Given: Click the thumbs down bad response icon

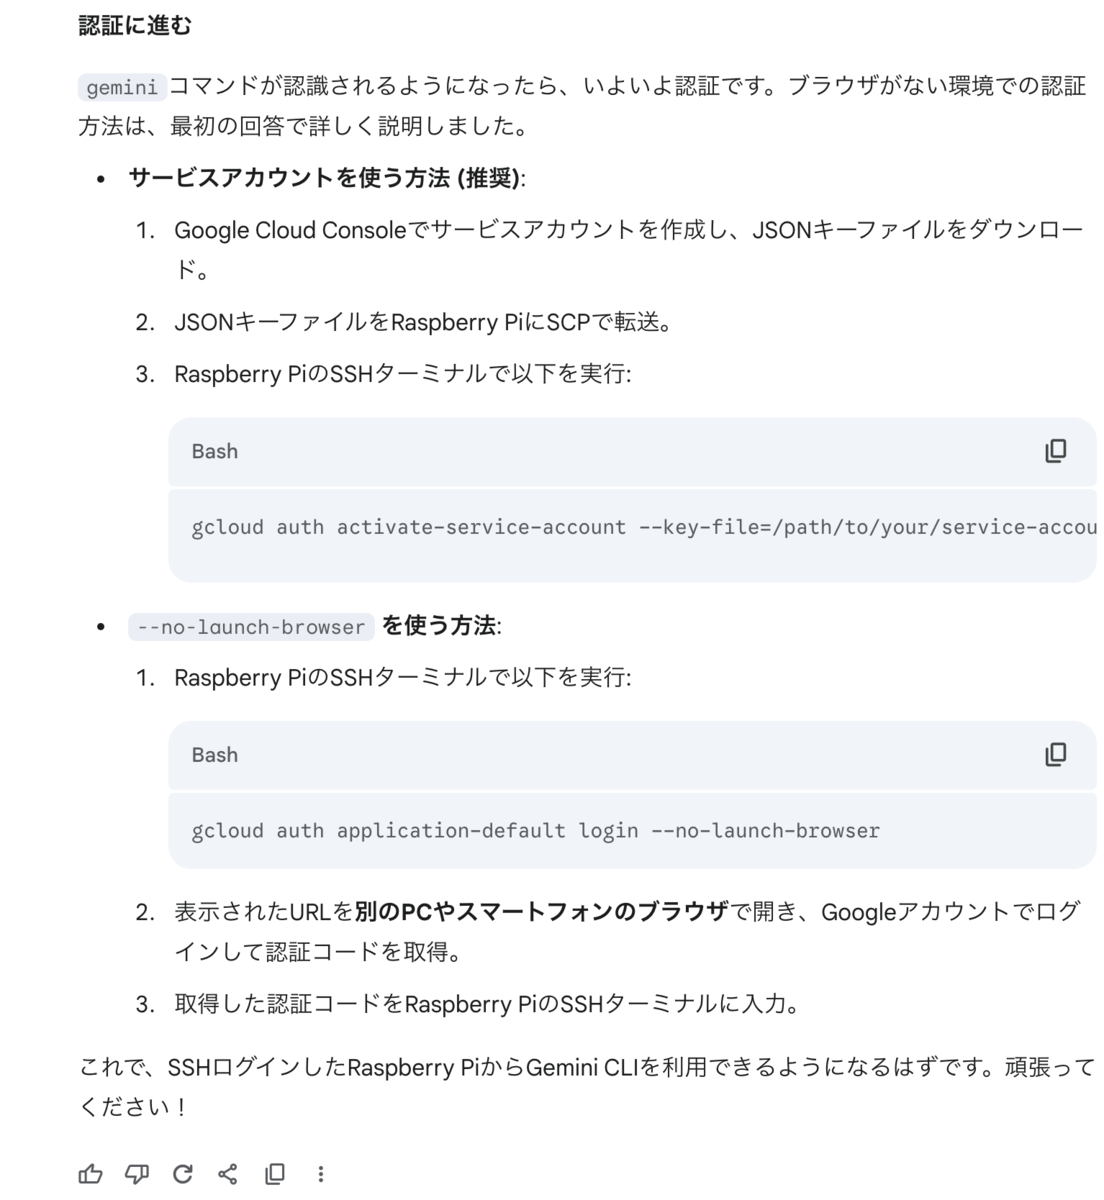Looking at the screenshot, I should point(137,1174).
